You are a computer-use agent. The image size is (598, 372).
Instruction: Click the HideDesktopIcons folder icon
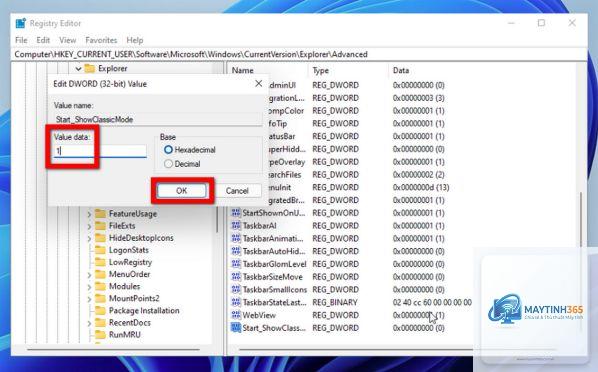point(100,238)
